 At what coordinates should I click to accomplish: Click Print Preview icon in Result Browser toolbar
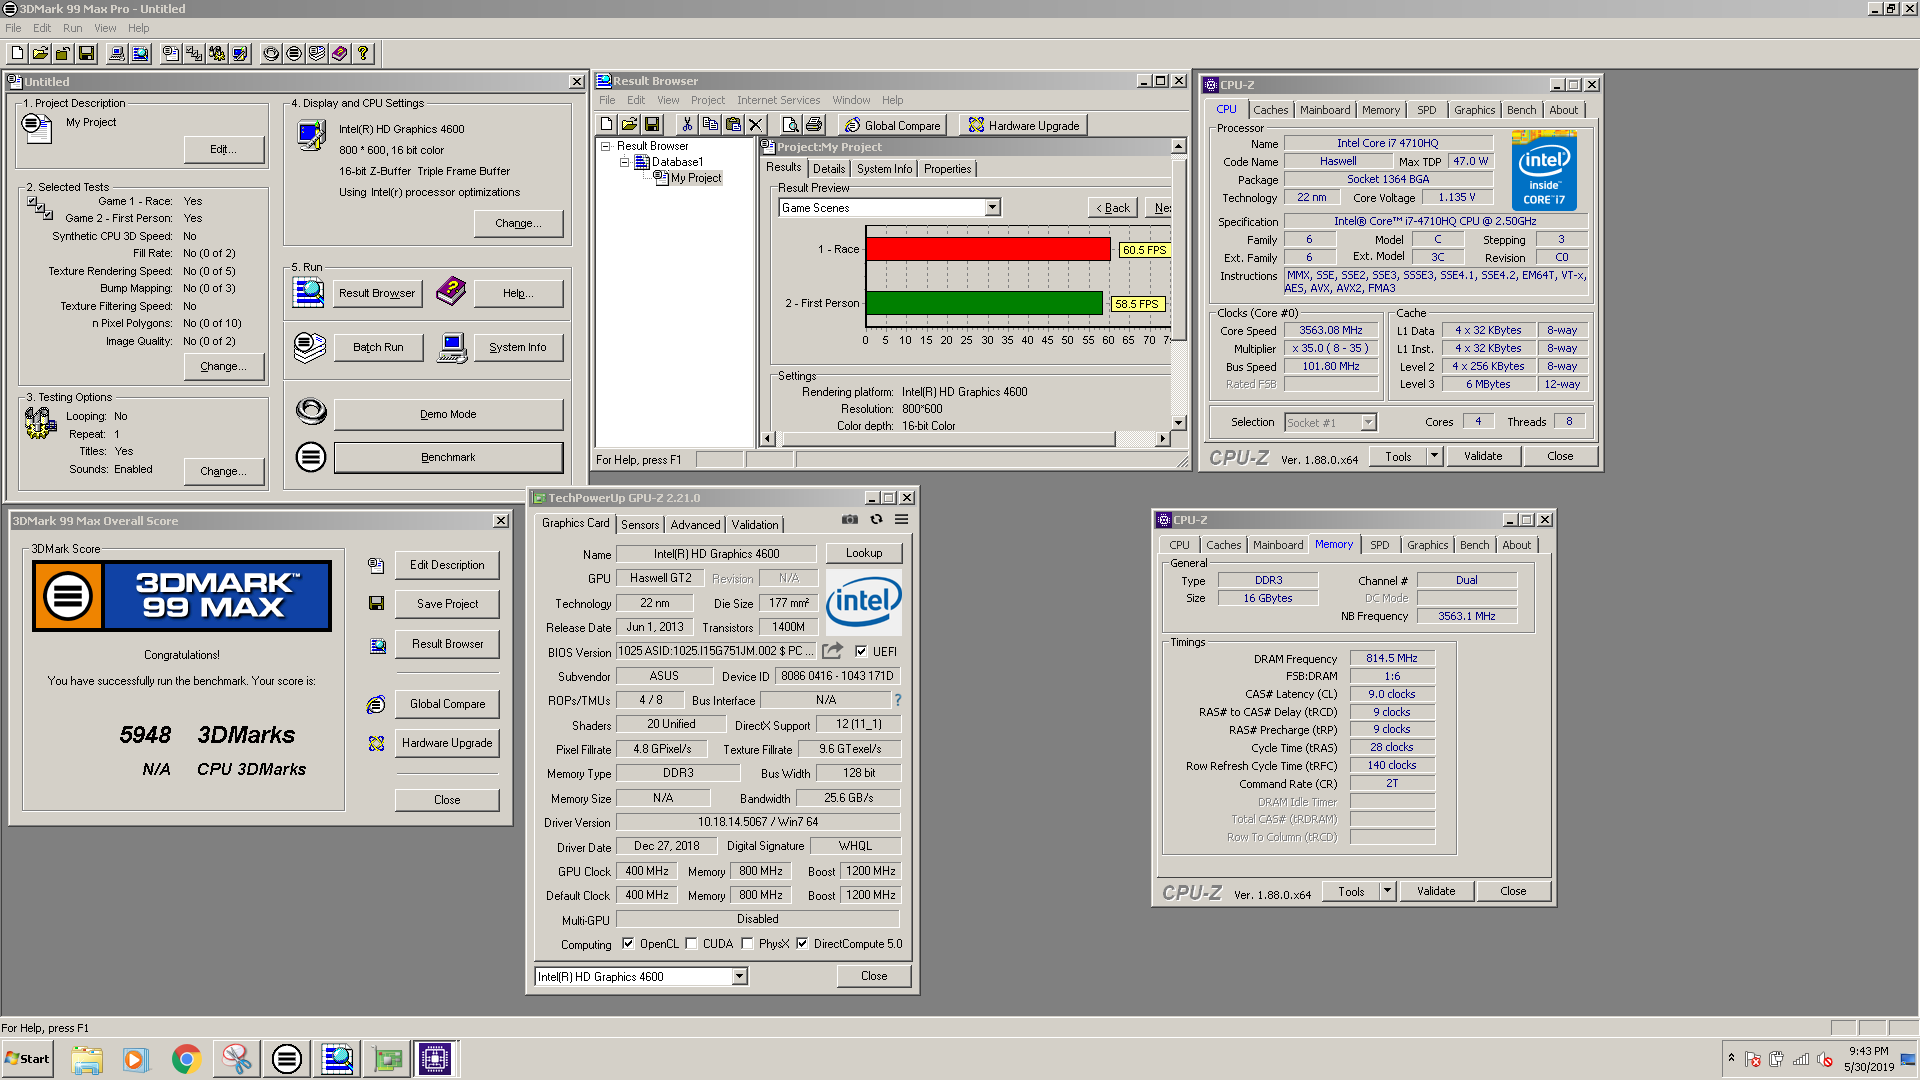[x=790, y=124]
